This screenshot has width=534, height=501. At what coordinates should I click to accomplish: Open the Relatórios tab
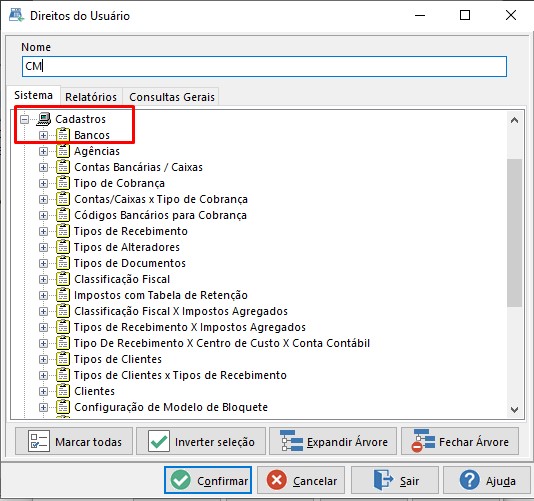click(91, 97)
